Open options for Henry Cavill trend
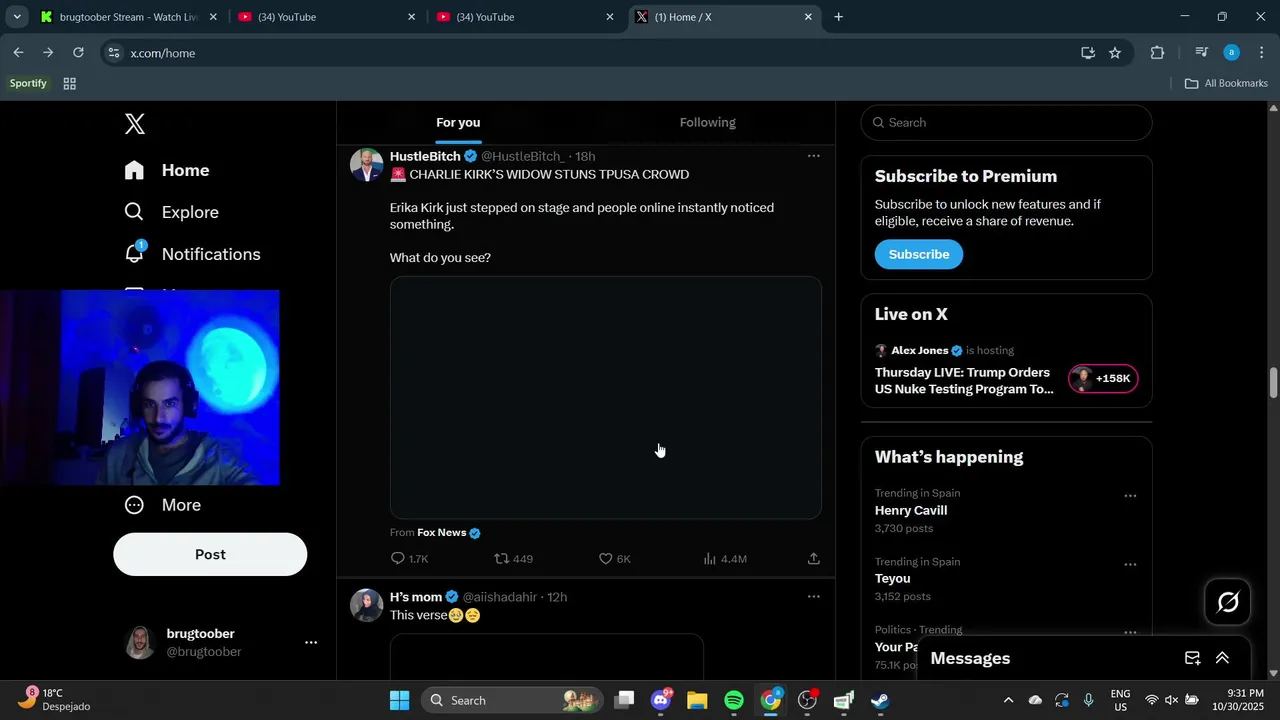This screenshot has height=720, width=1280. (1130, 496)
